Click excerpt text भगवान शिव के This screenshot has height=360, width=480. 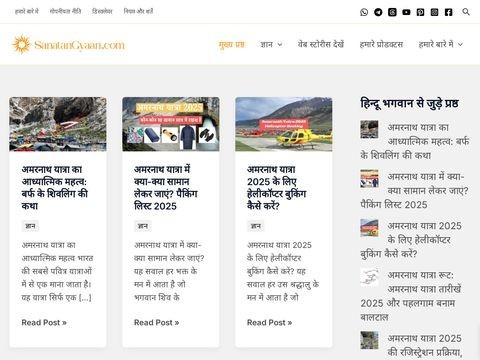point(157,297)
